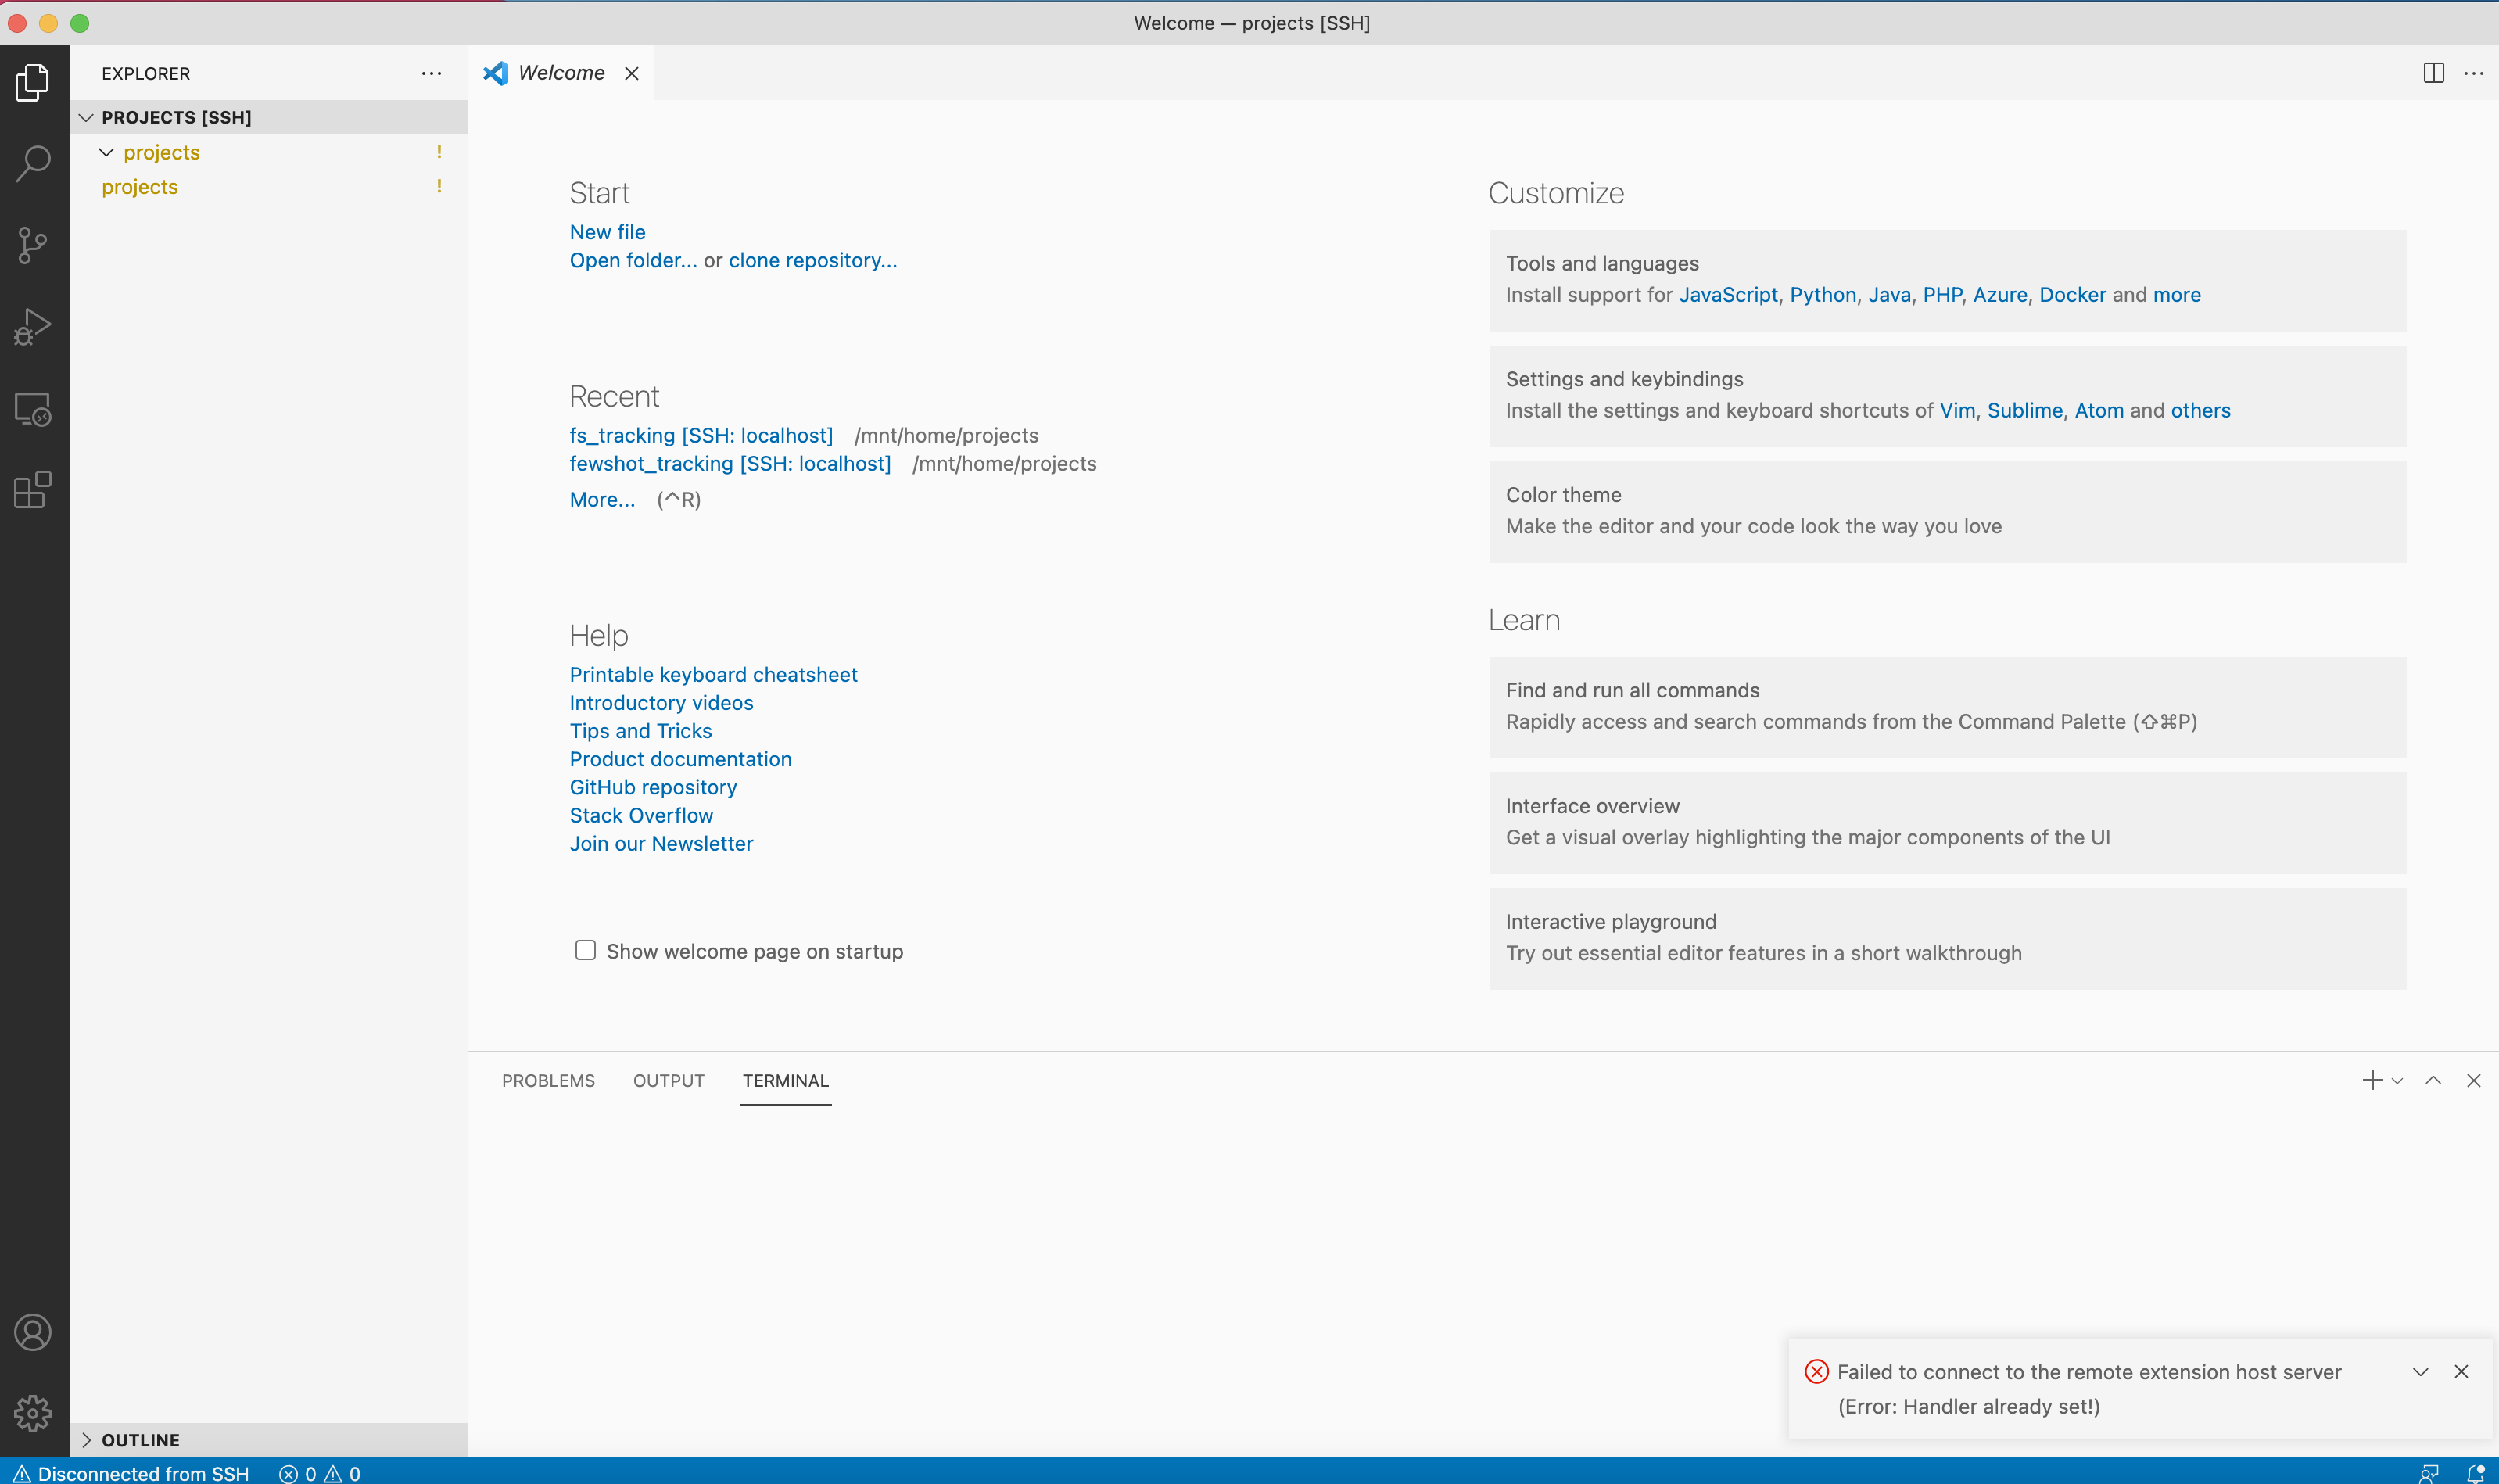Screen dimensions: 2499x1484
Task: Open fs_tracking recent workspace link
Action: click(700, 435)
